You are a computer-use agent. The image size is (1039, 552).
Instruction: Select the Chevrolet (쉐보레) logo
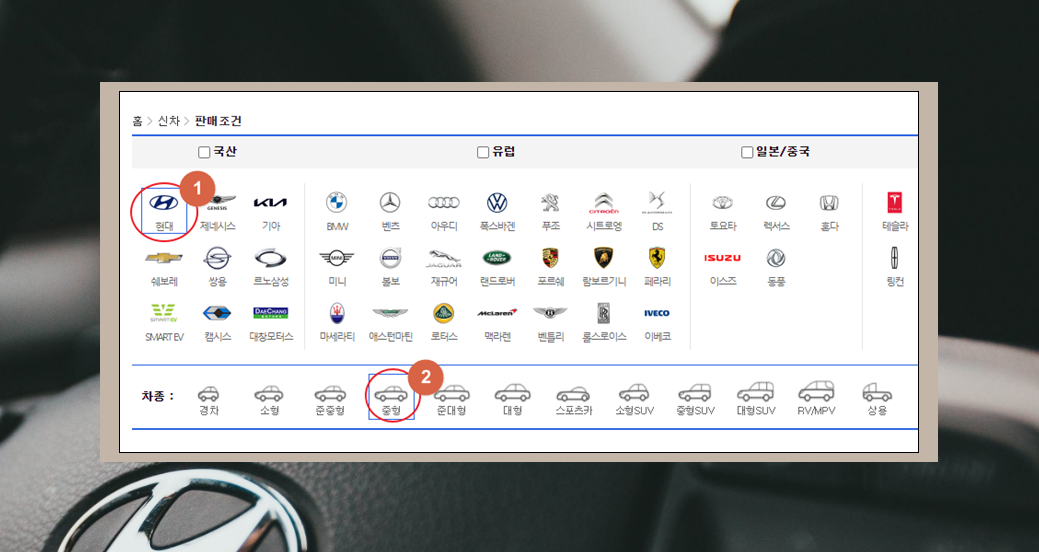point(164,258)
